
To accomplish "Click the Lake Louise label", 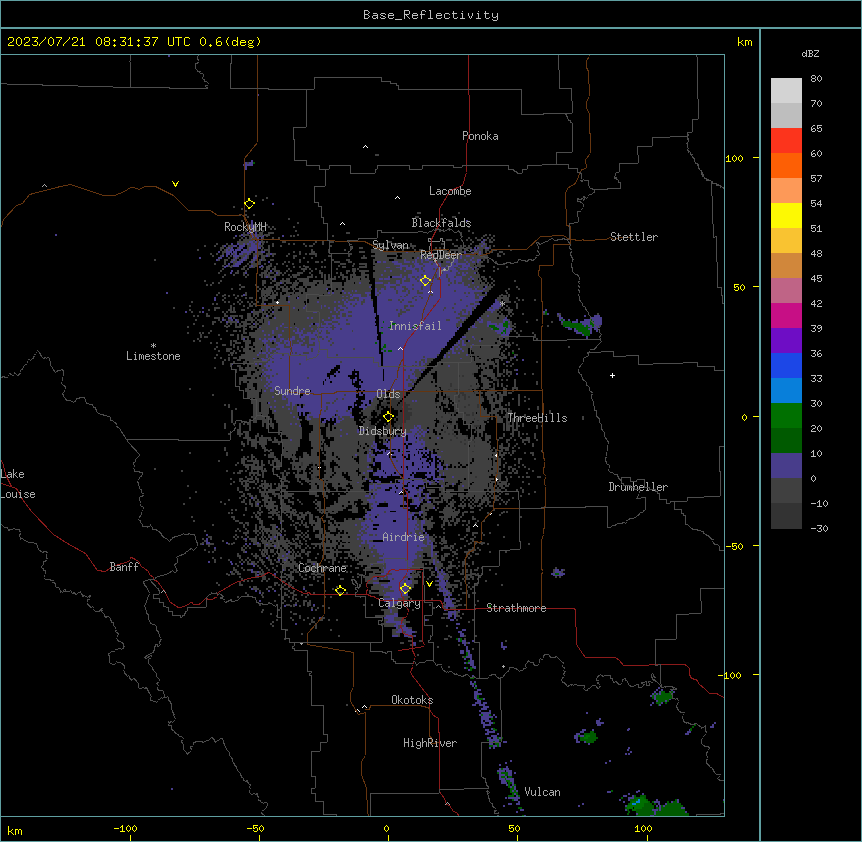I will point(18,484).
